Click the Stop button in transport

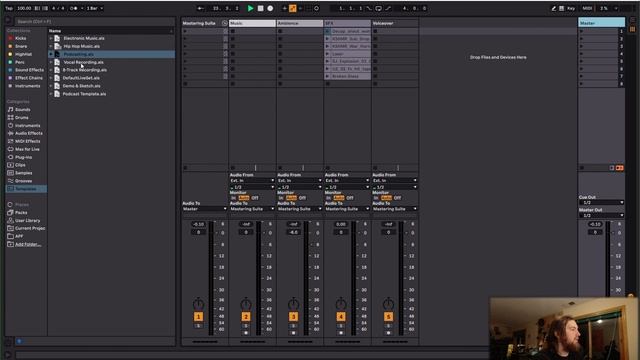[x=260, y=8]
